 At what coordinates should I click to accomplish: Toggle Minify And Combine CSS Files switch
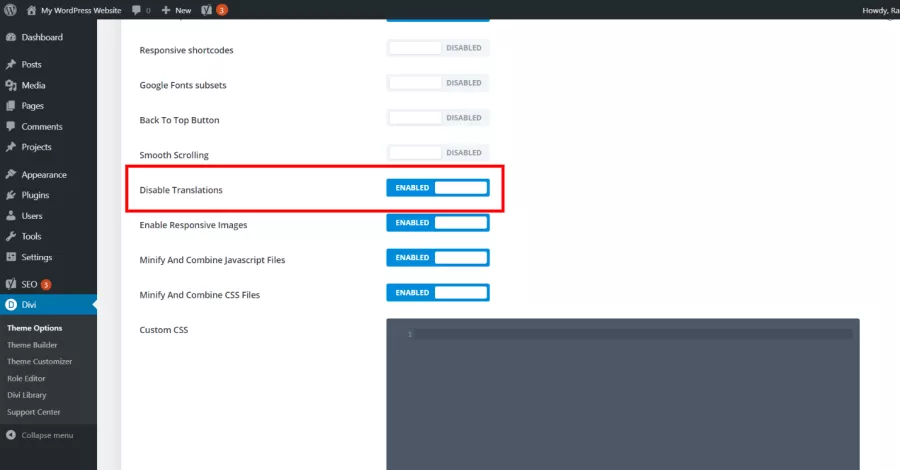pyautogui.click(x=438, y=293)
